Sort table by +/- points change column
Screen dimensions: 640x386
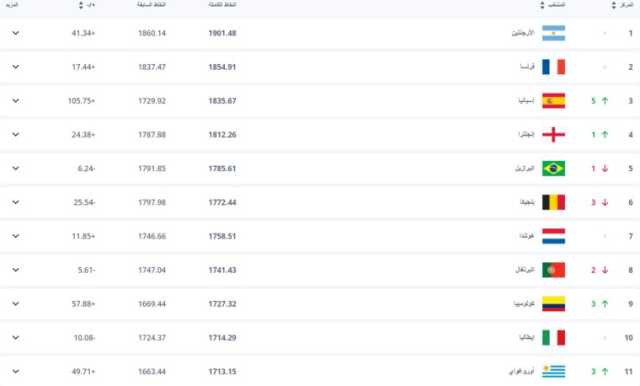[x=81, y=5]
